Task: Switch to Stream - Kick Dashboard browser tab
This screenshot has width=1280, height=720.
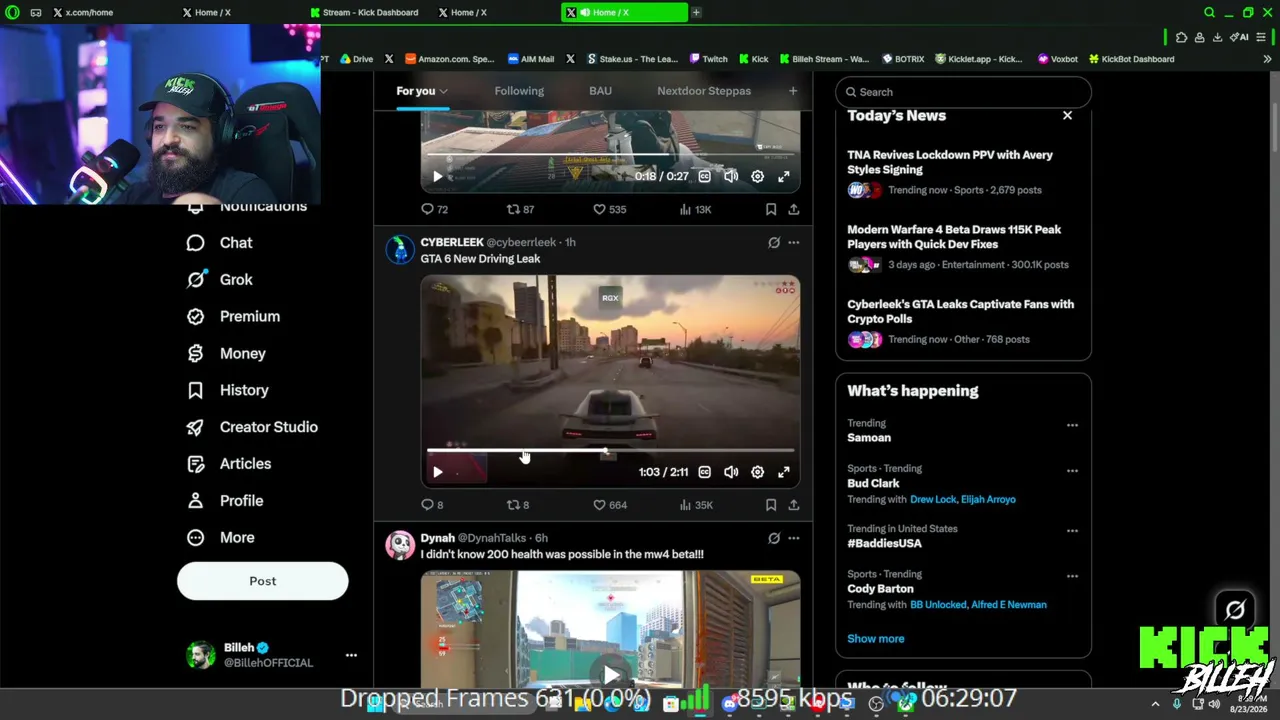Action: click(x=365, y=12)
